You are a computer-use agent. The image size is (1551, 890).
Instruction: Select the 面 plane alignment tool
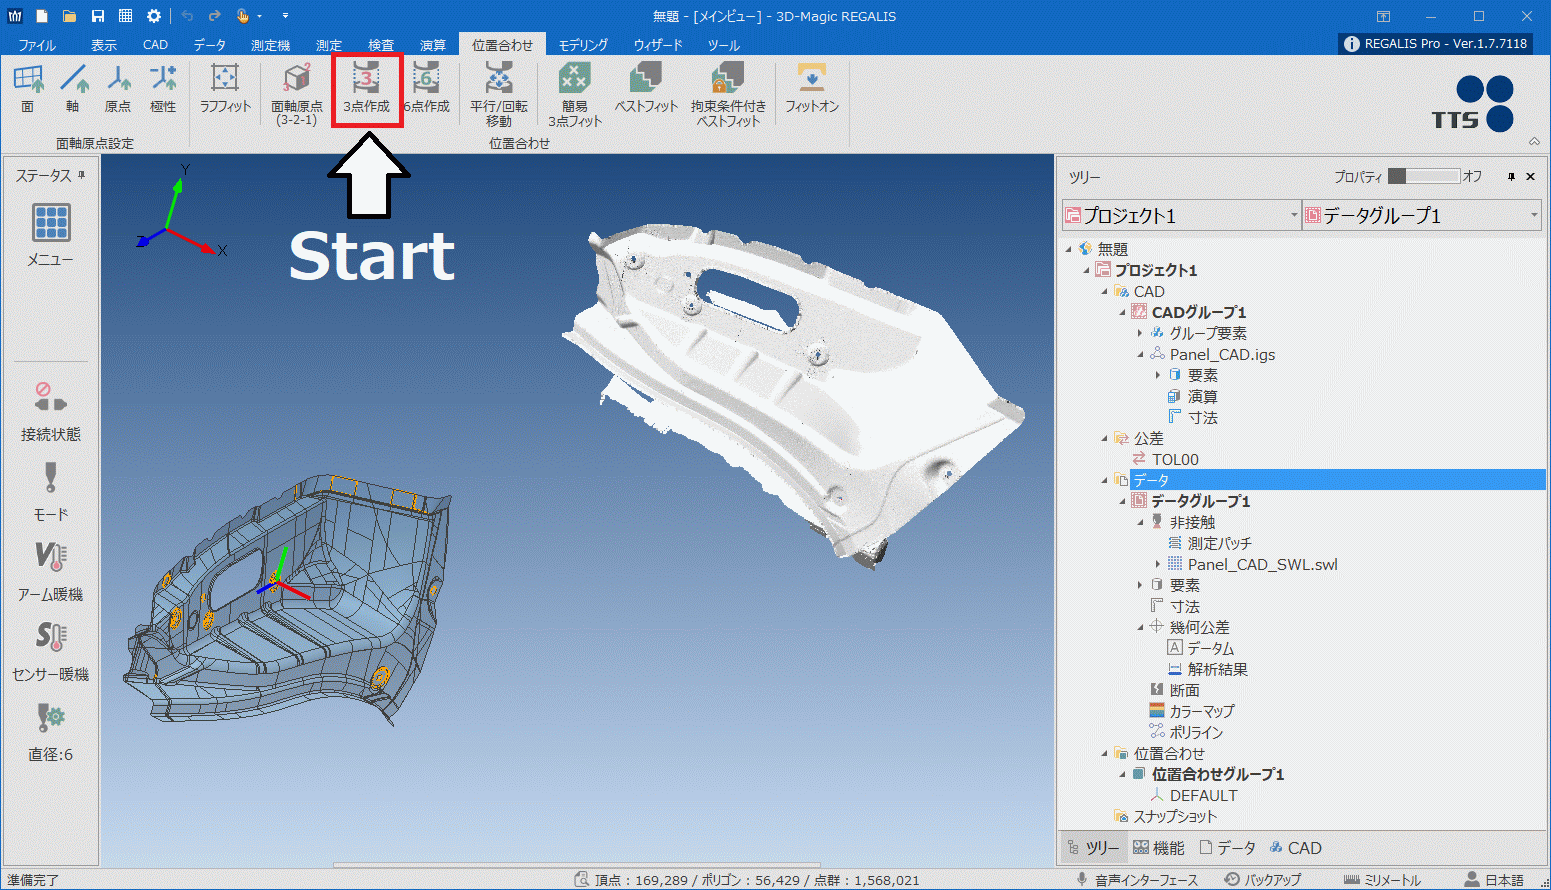[x=28, y=89]
